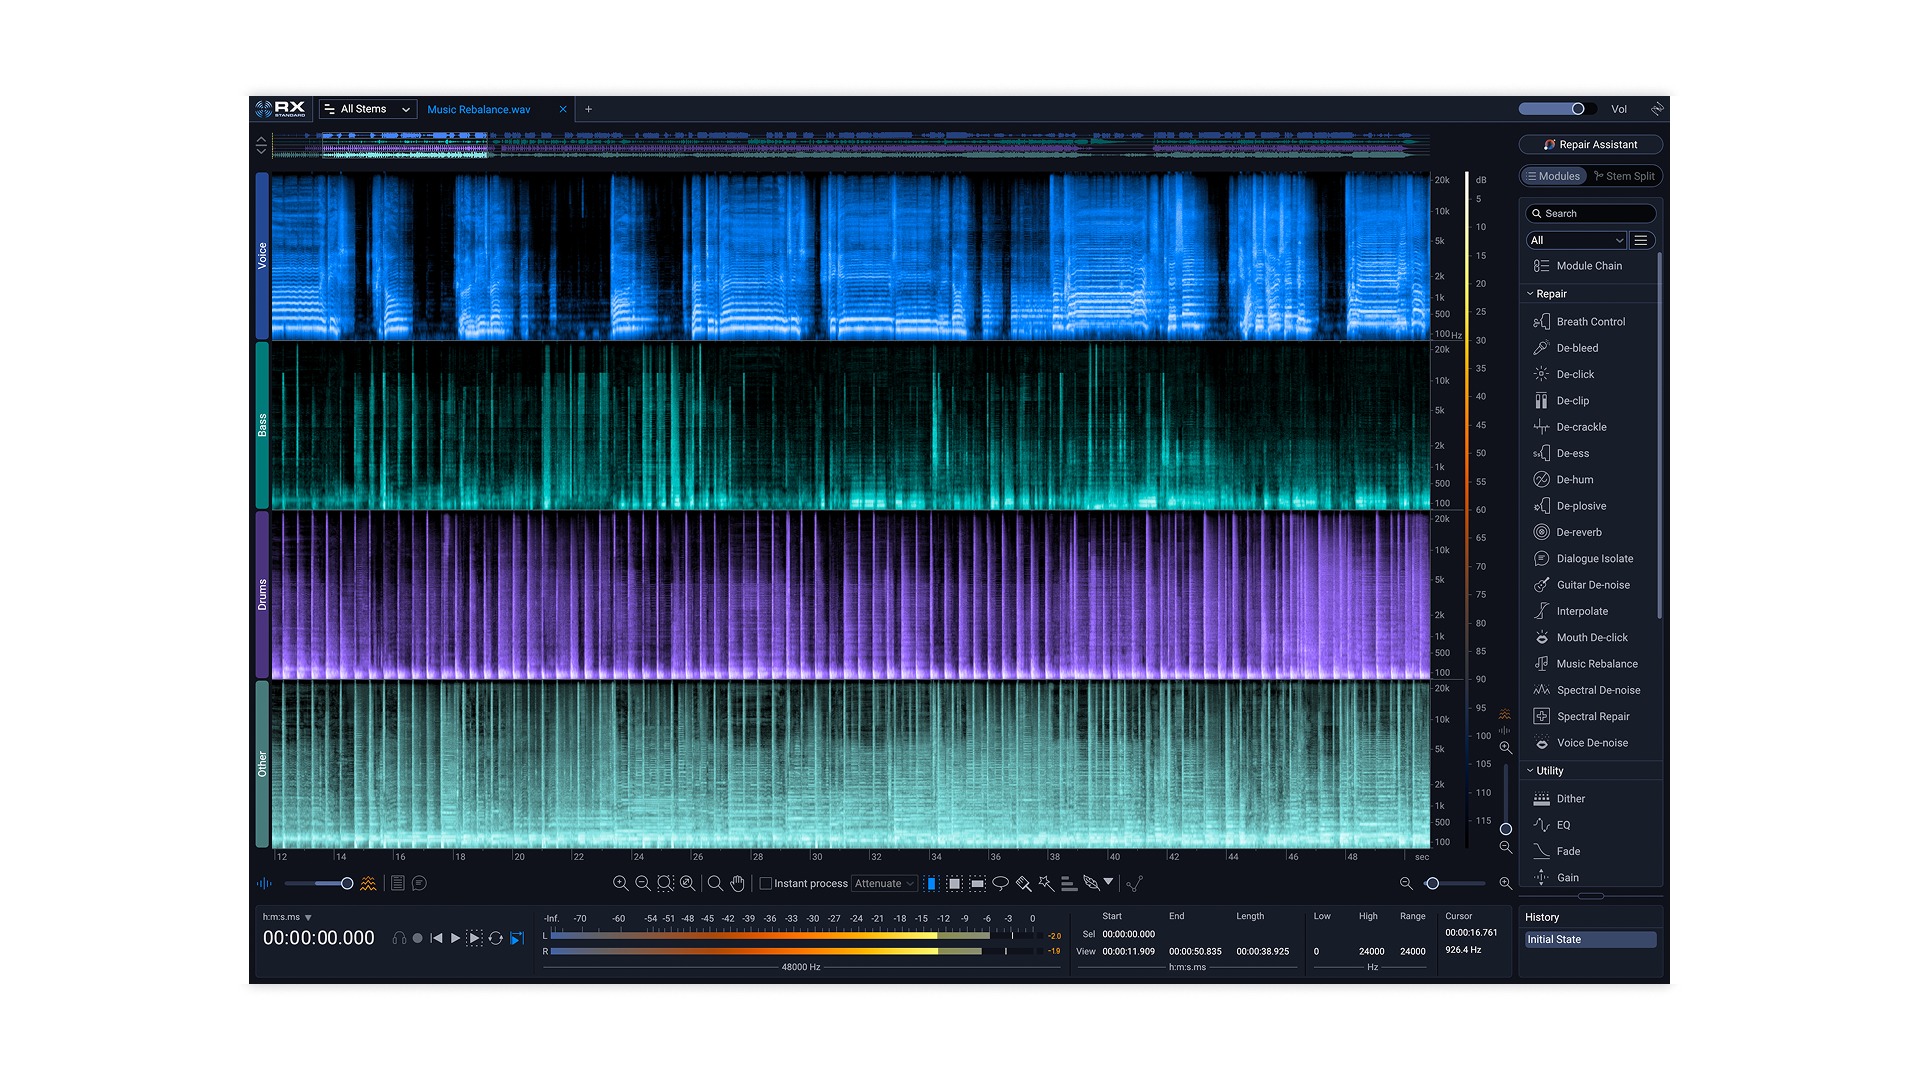Click the Repair Assistant button

click(x=1590, y=145)
